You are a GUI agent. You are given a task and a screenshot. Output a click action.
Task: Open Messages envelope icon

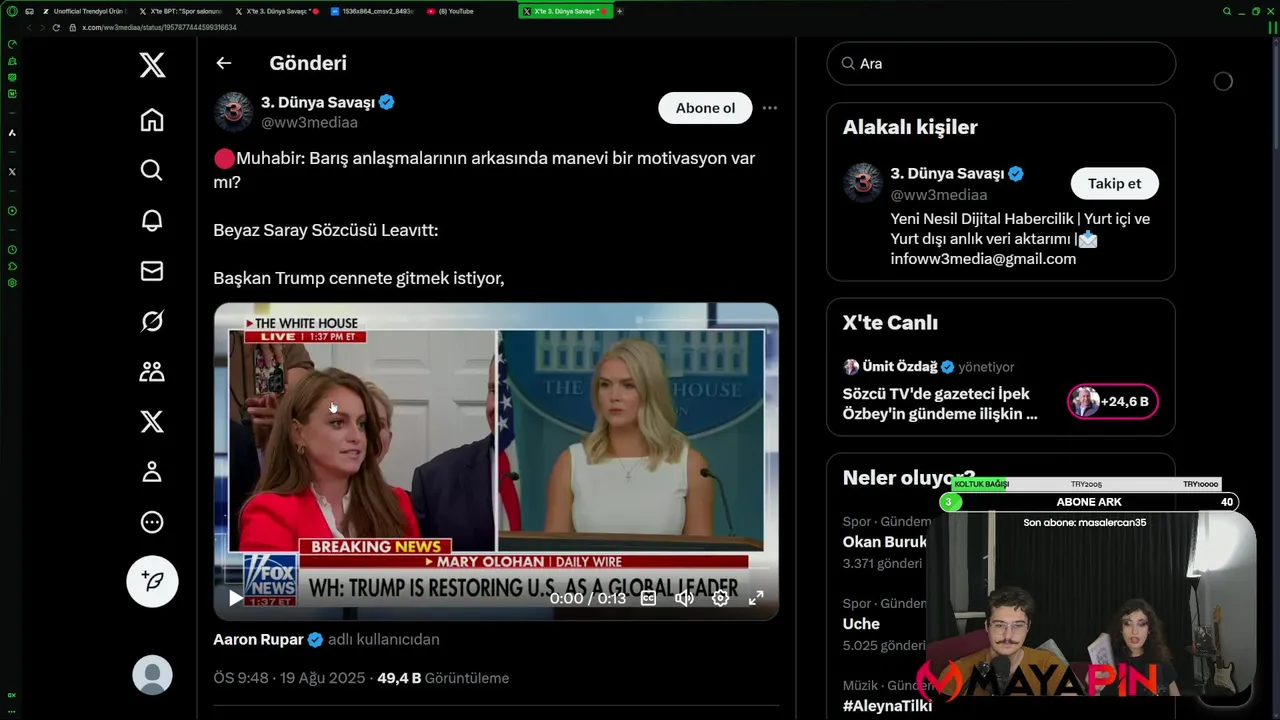(152, 271)
